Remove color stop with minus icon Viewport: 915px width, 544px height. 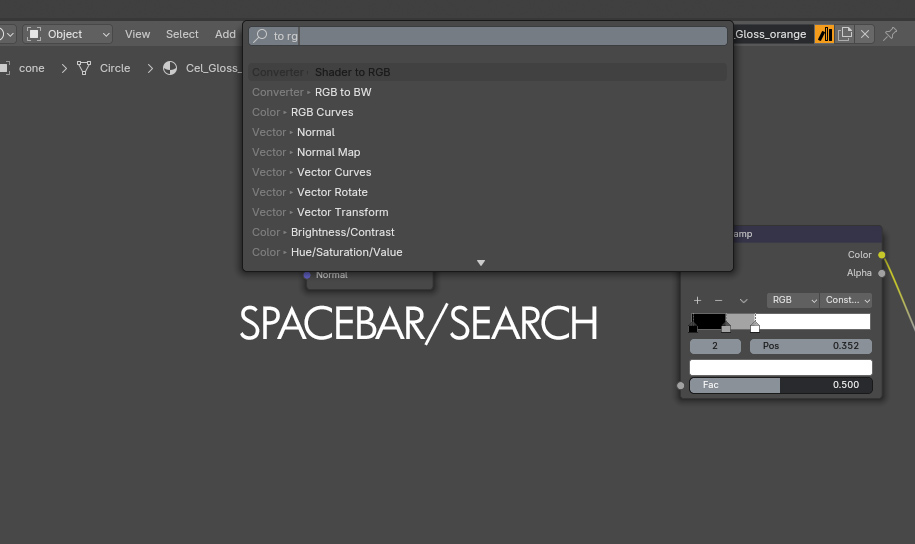718,300
